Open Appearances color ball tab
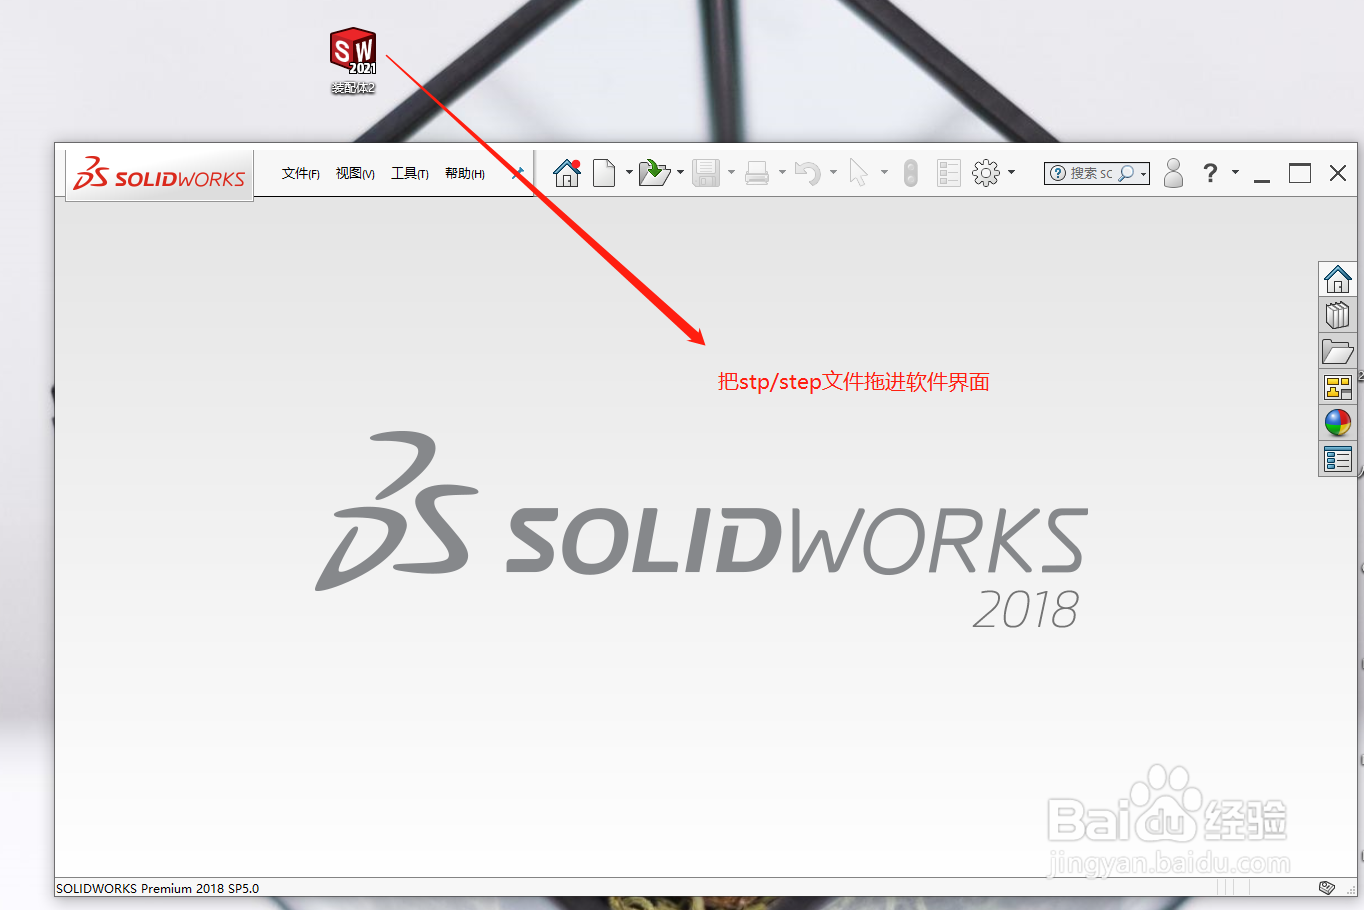Viewport: 1364px width, 910px height. pyautogui.click(x=1337, y=423)
